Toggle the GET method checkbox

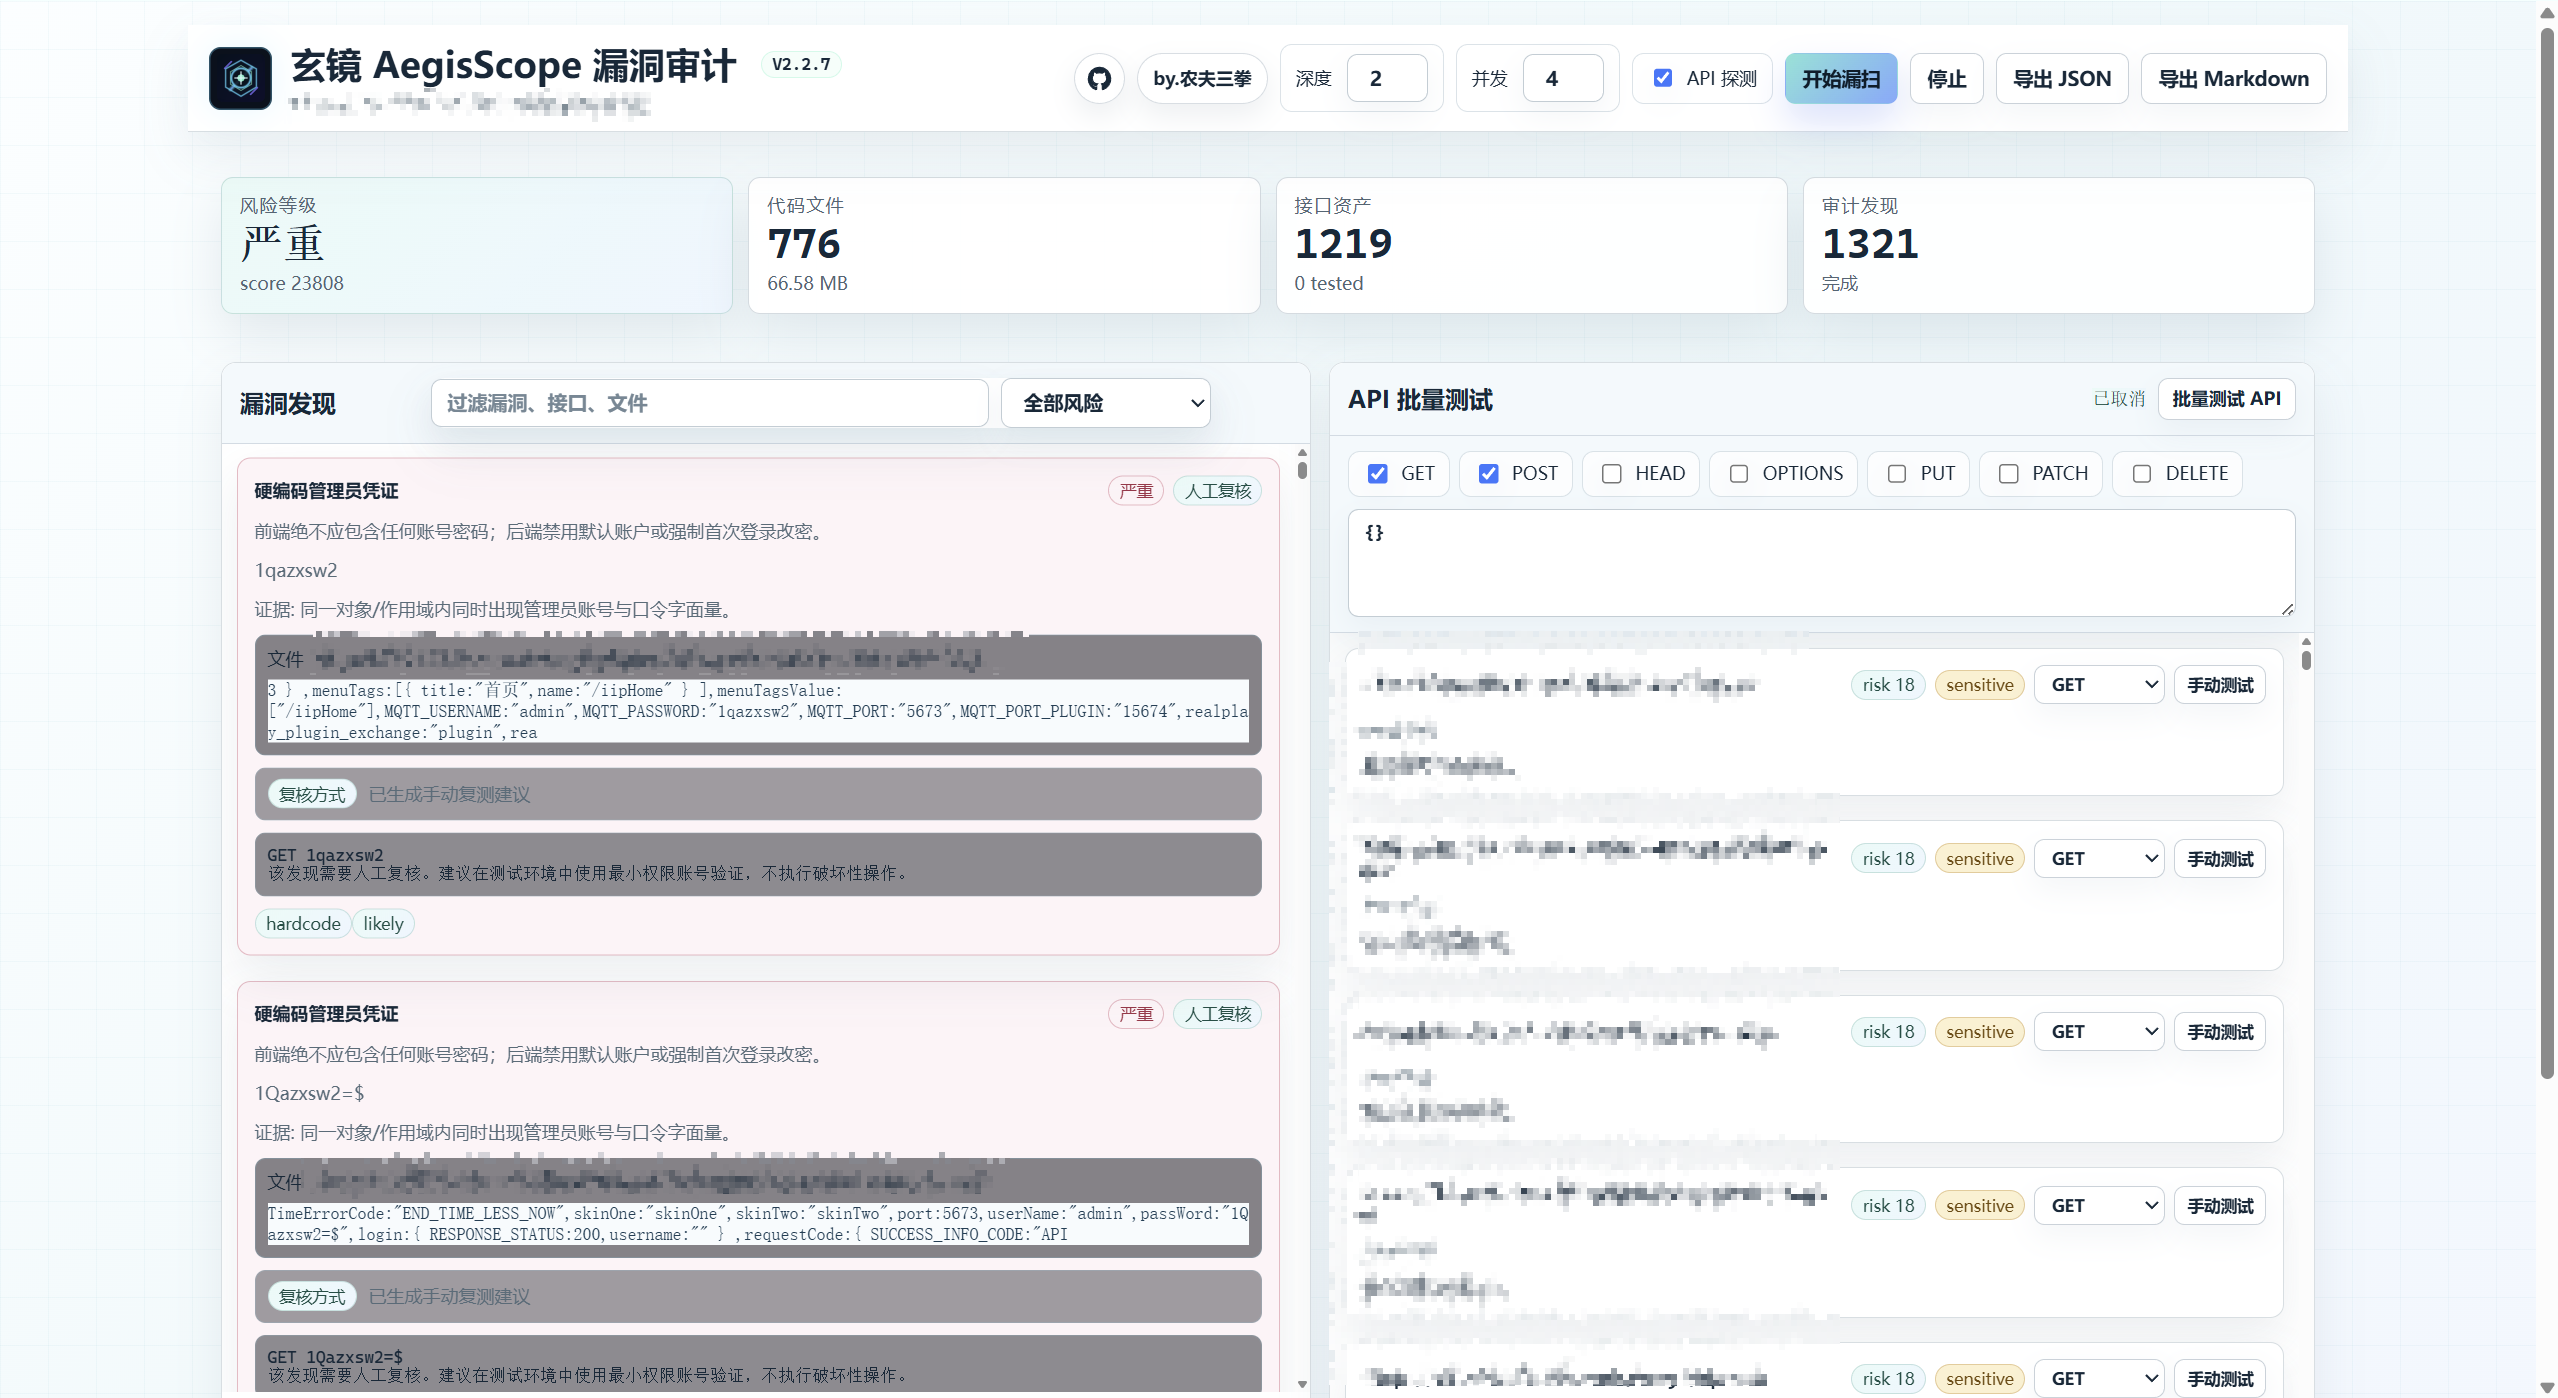pyautogui.click(x=1377, y=474)
